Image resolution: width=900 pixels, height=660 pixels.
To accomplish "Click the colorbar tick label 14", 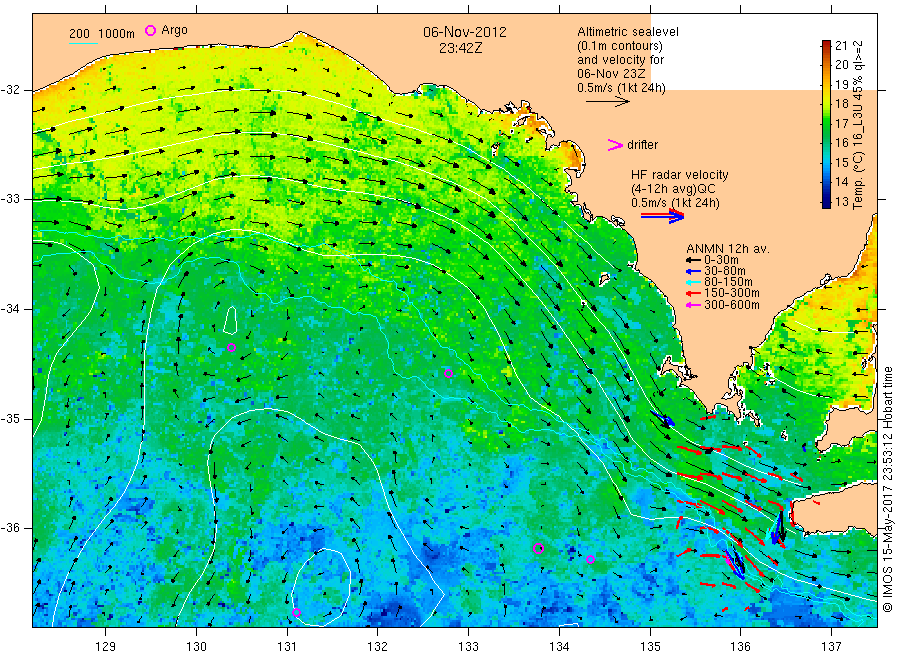I will 841,182.
